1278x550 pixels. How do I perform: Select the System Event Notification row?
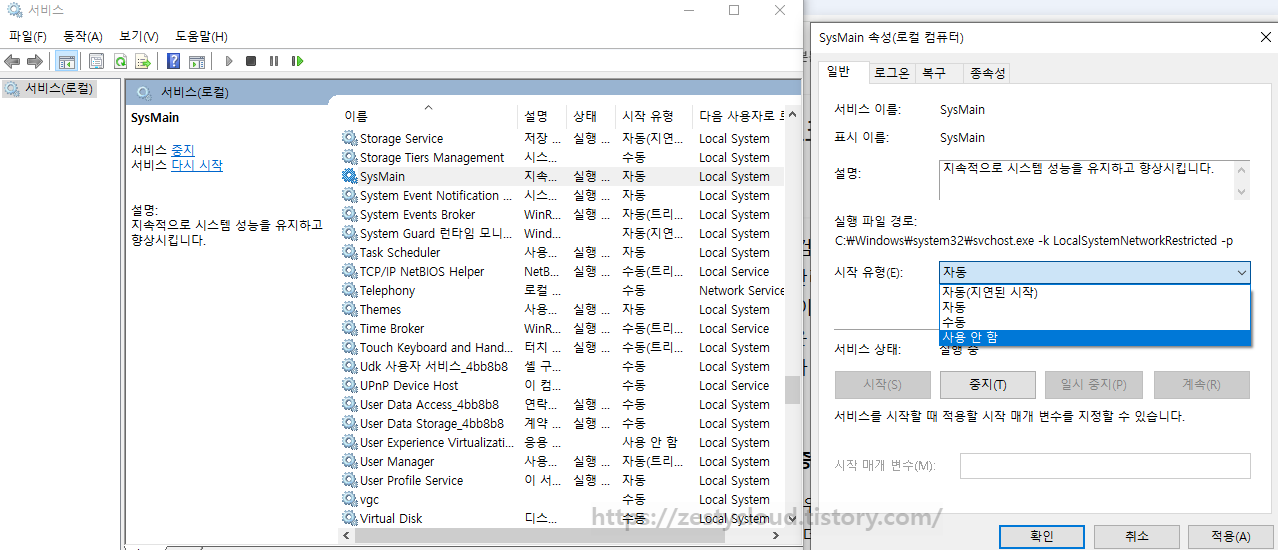click(x=563, y=195)
